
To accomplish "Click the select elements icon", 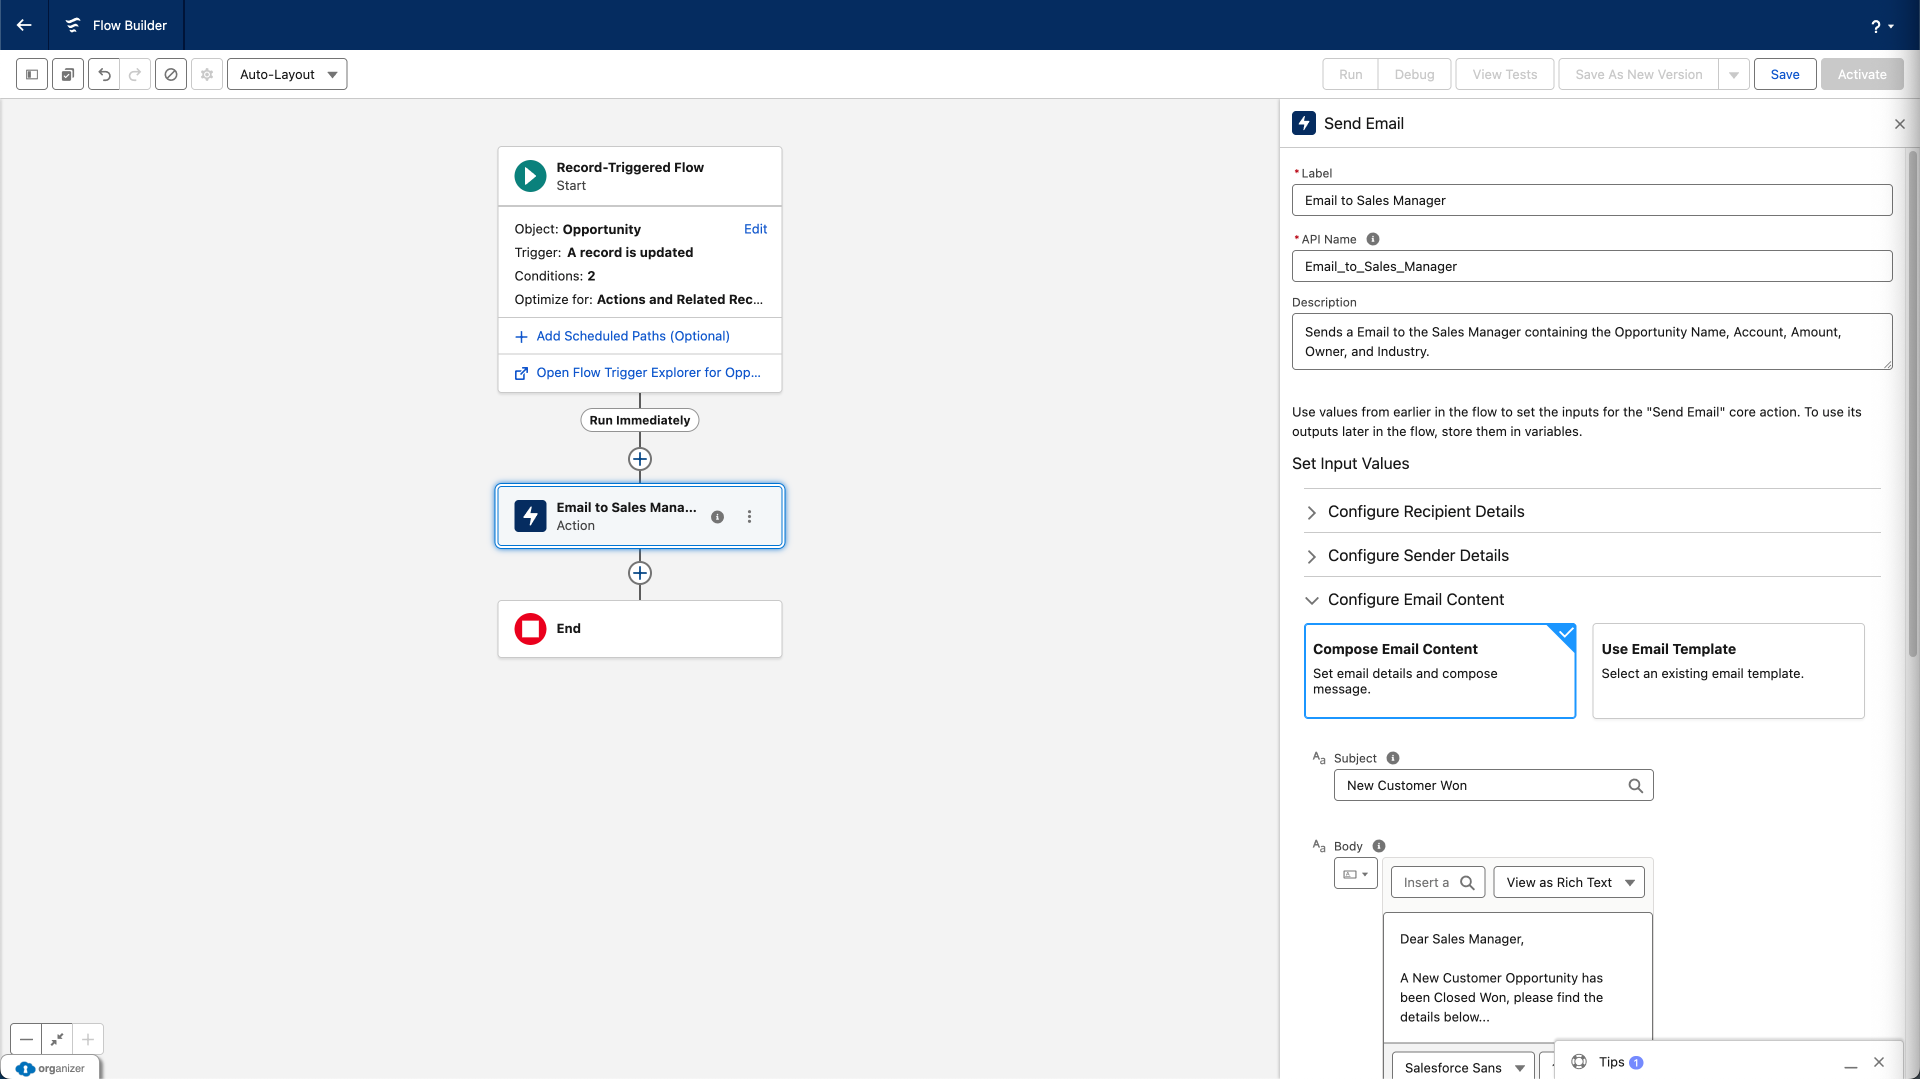I will (x=68, y=74).
